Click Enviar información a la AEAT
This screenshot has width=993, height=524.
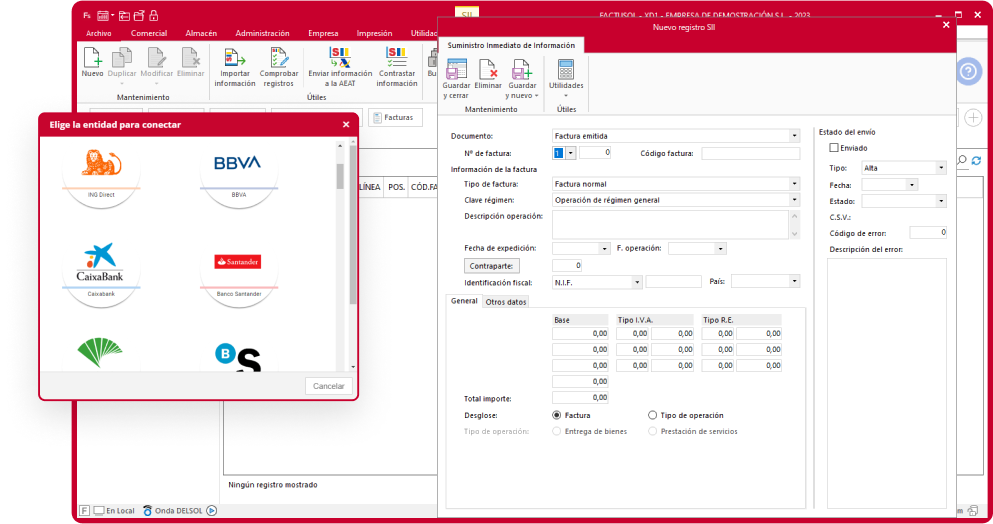pos(339,58)
